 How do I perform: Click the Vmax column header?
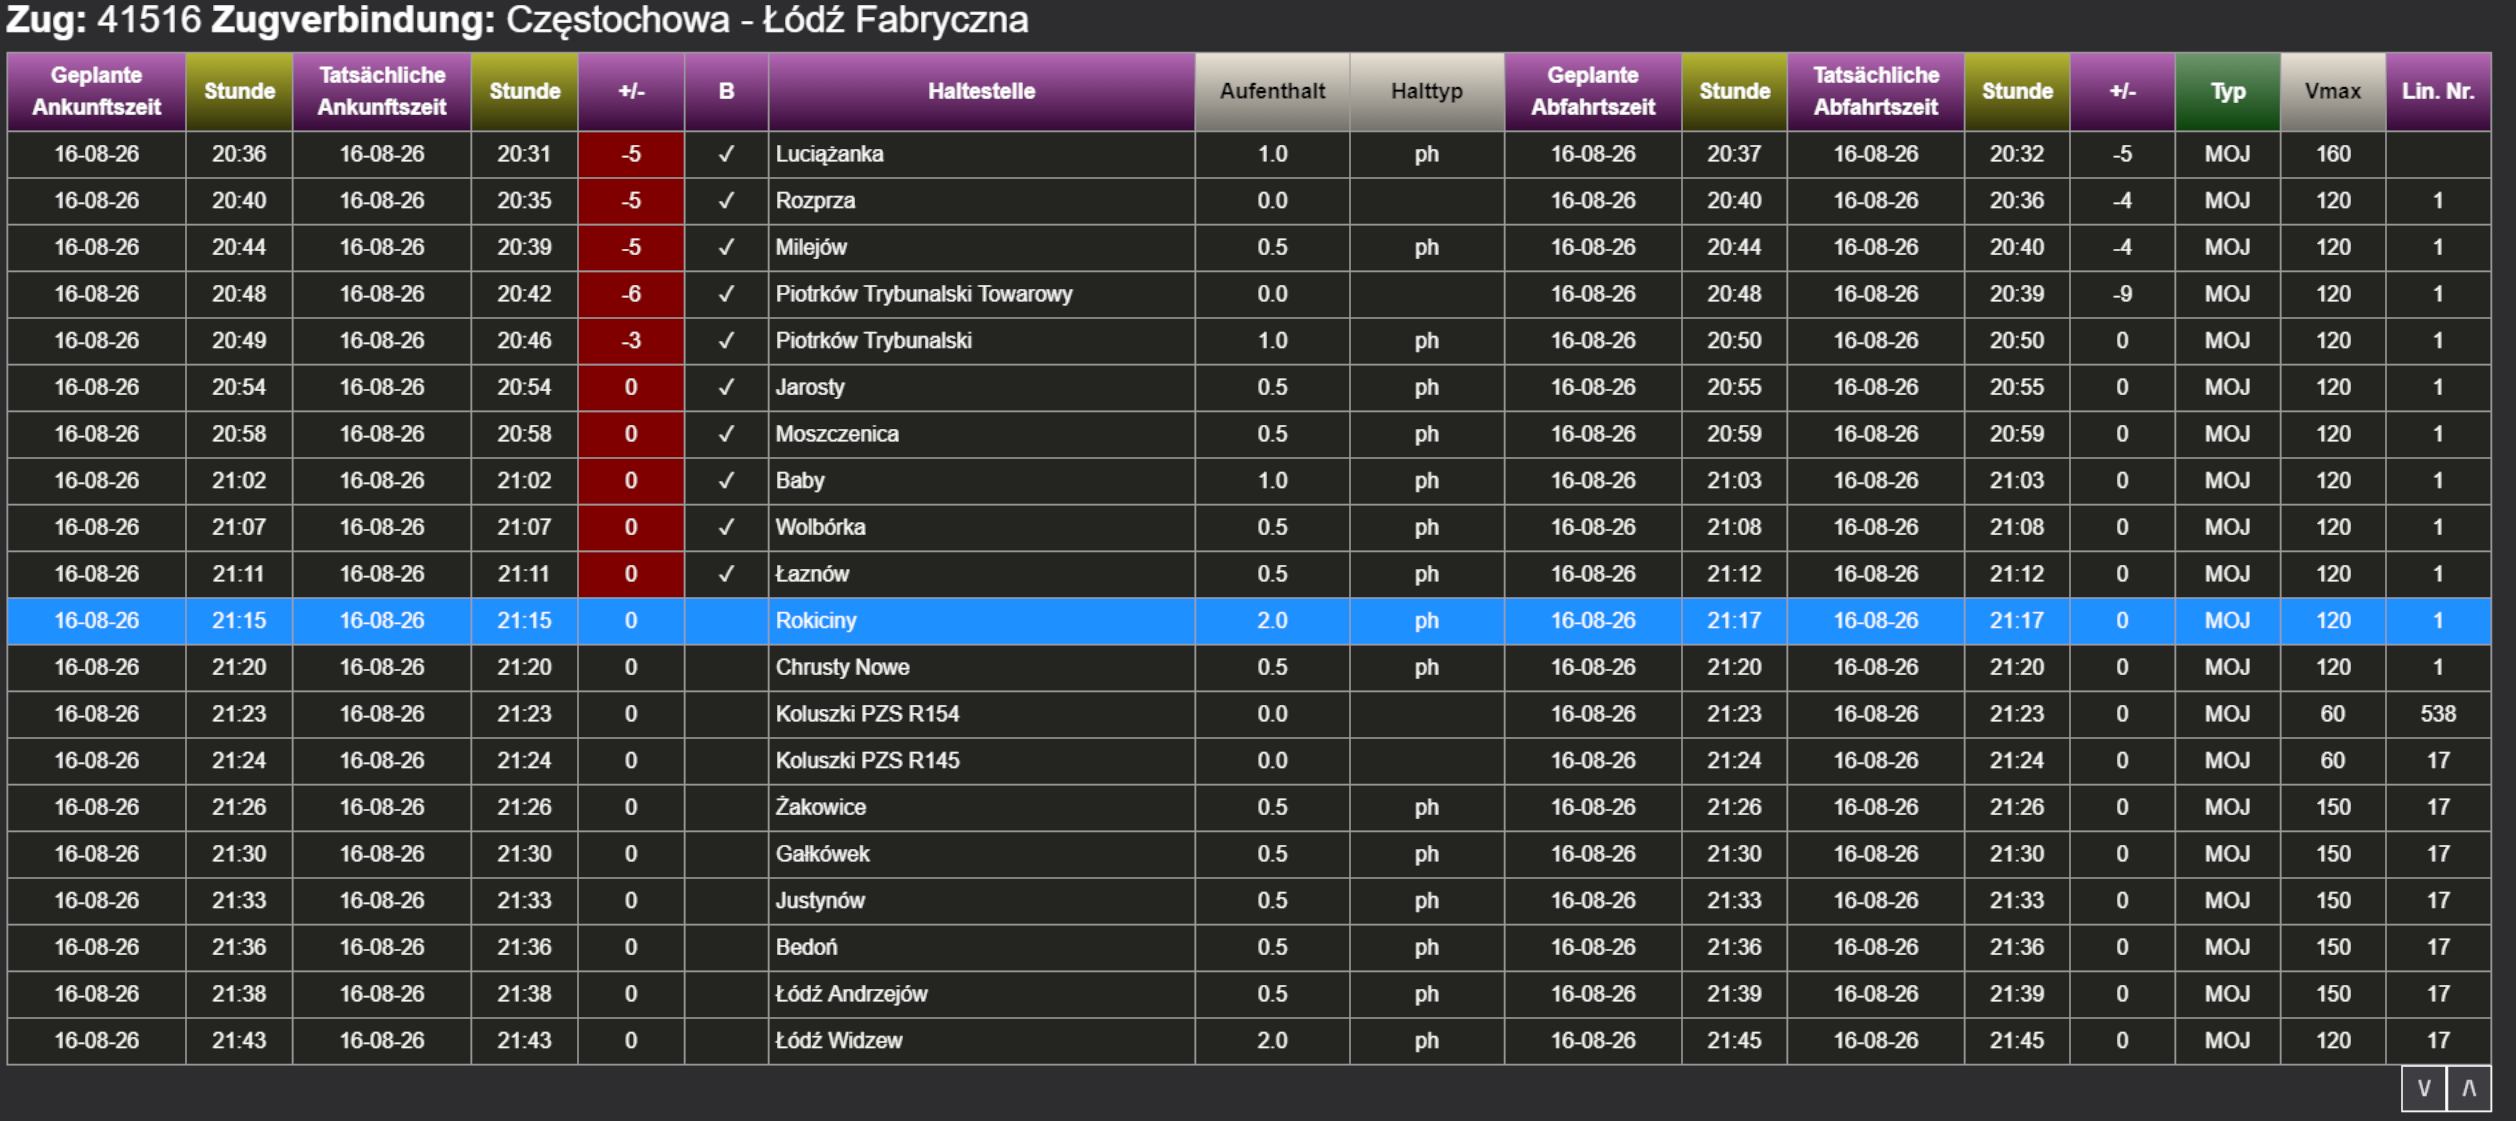[2333, 91]
